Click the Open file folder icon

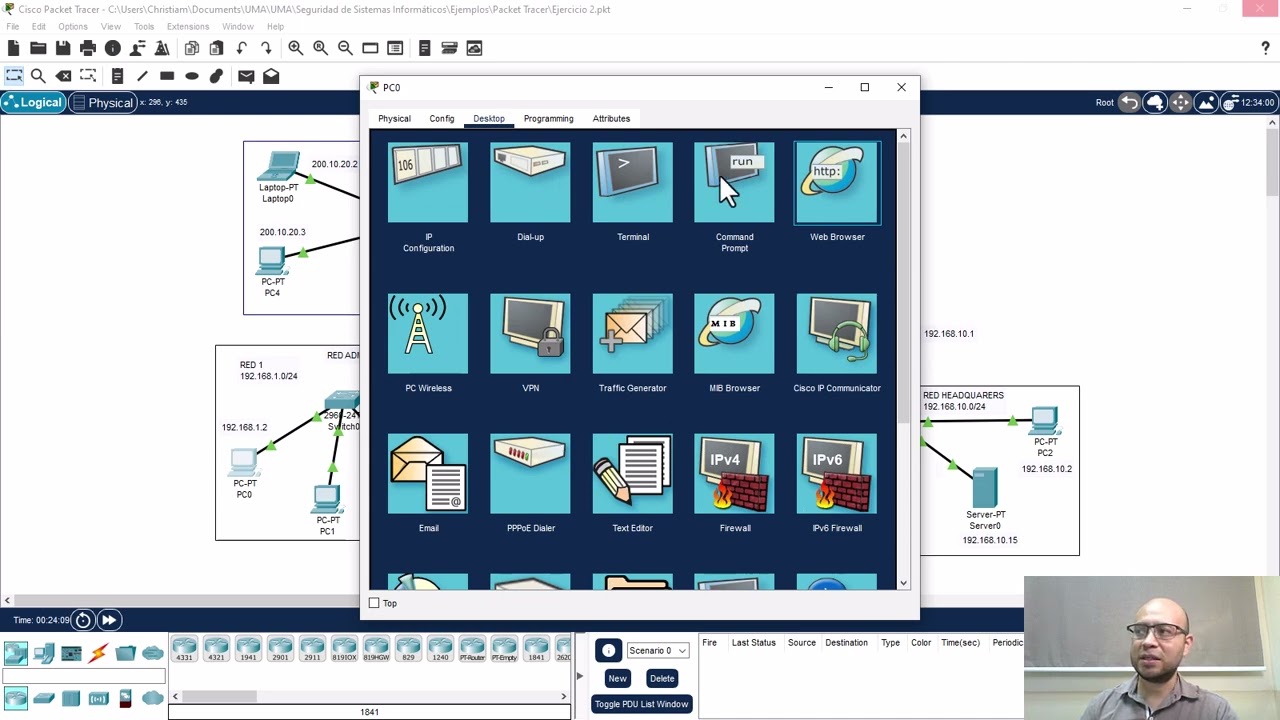(38, 48)
